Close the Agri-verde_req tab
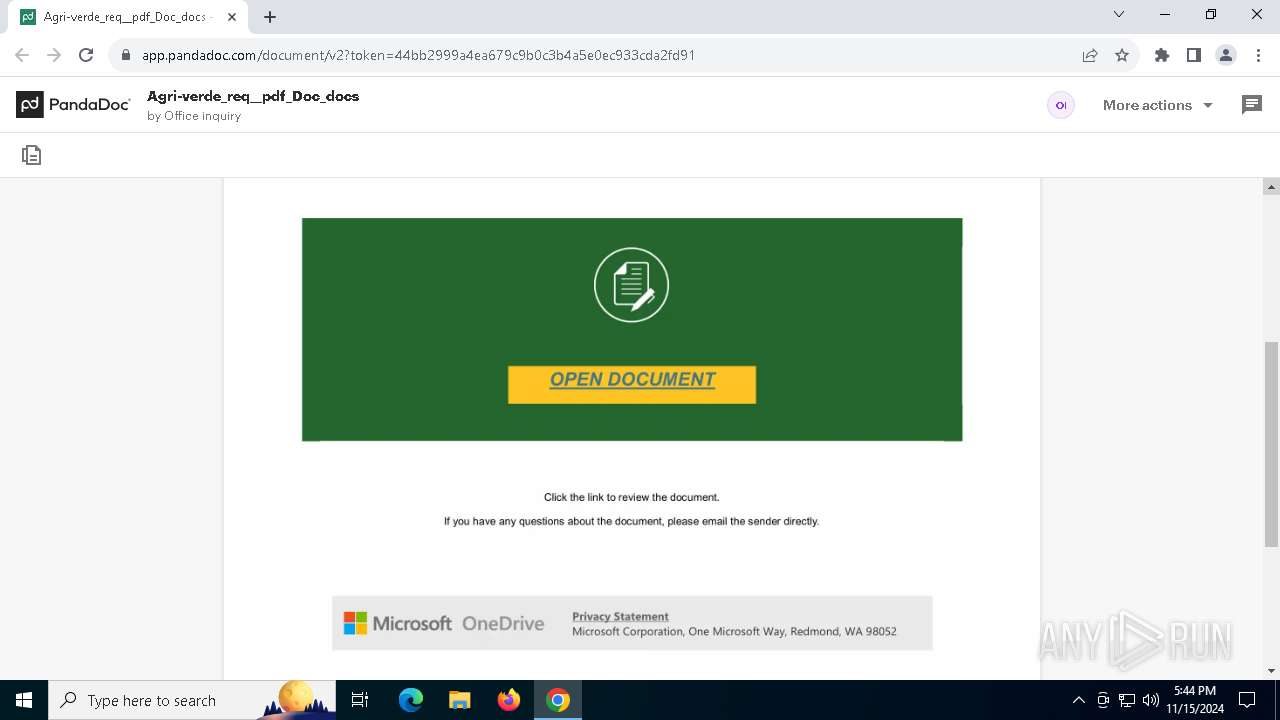This screenshot has height=720, width=1280. pos(232,17)
